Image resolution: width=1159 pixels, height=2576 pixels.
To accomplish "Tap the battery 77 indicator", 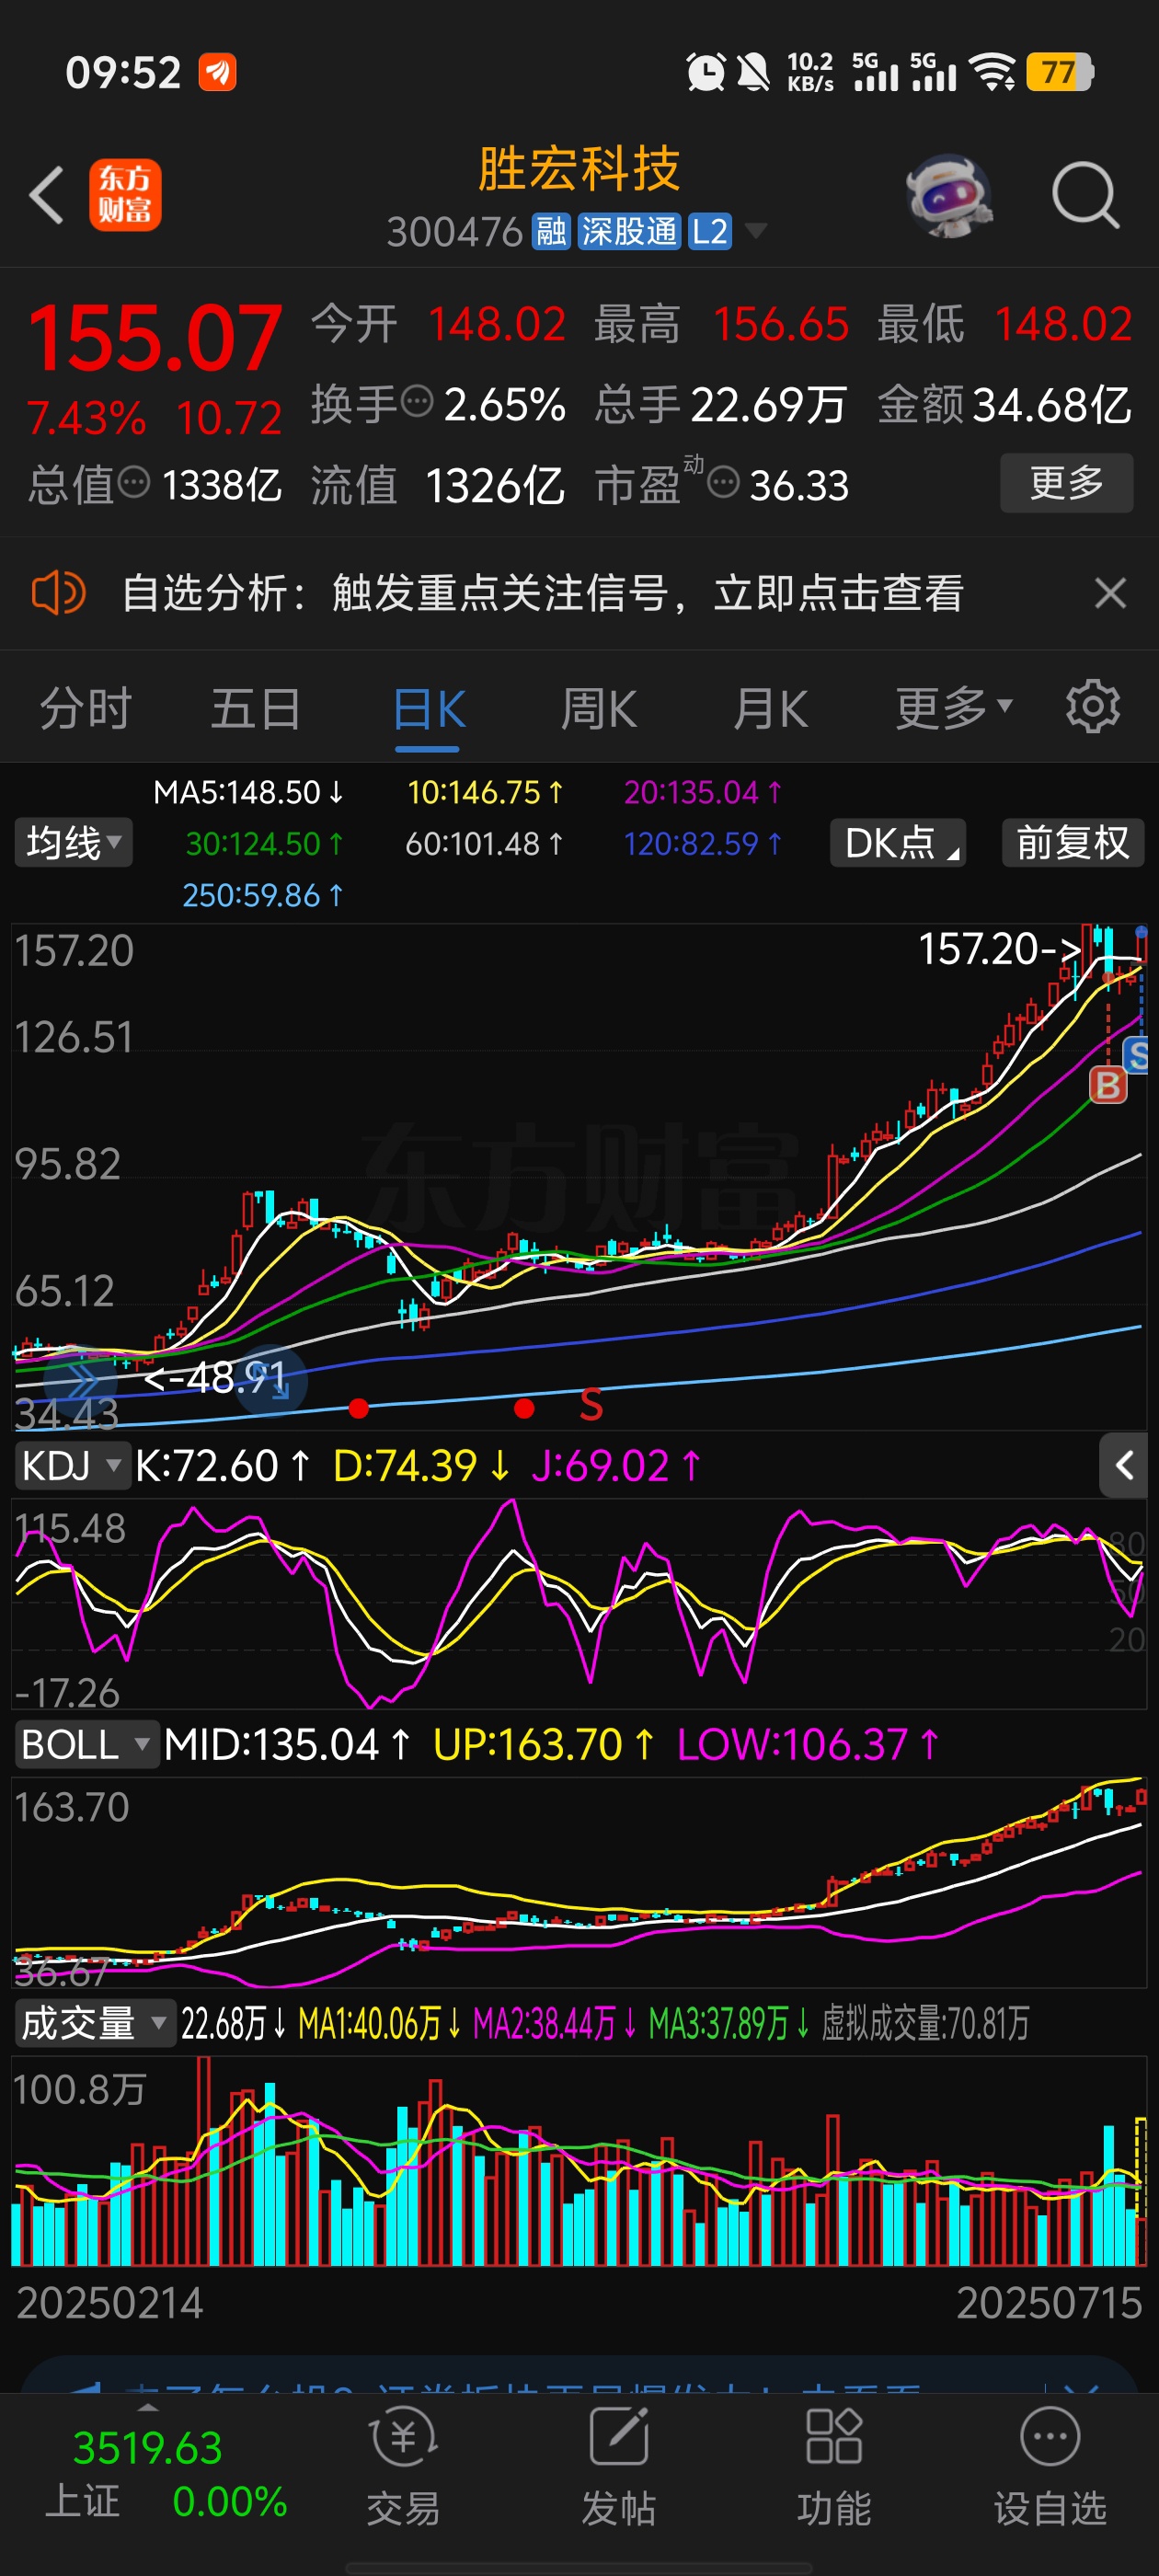I will point(1060,72).
